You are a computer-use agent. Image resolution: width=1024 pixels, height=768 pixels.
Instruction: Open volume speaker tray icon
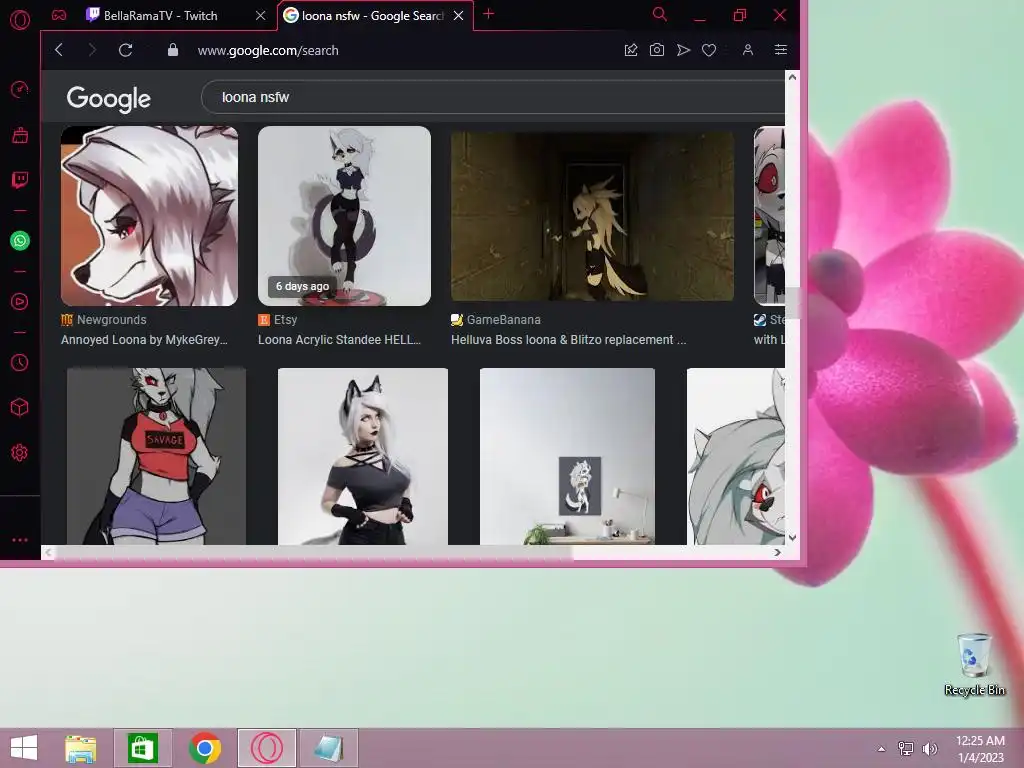(x=929, y=748)
